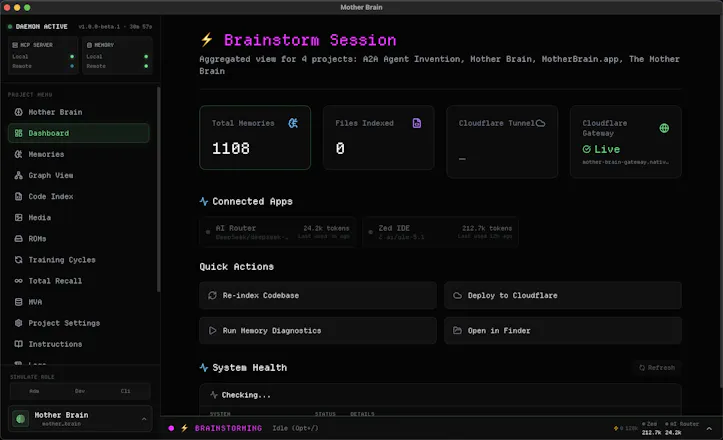This screenshot has height=440, width=723.
Task: Open Mother Brain in the project menu
Action: [x=78, y=112]
